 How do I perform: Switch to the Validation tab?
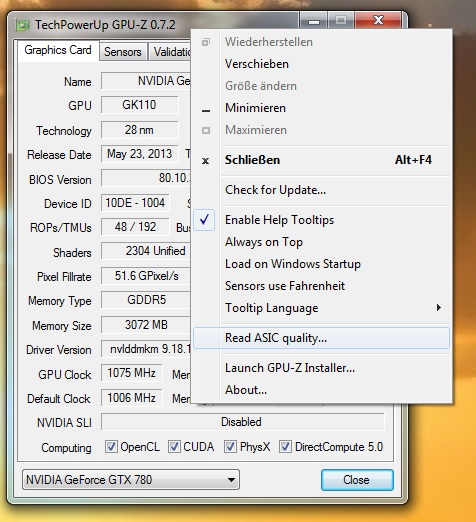click(170, 52)
